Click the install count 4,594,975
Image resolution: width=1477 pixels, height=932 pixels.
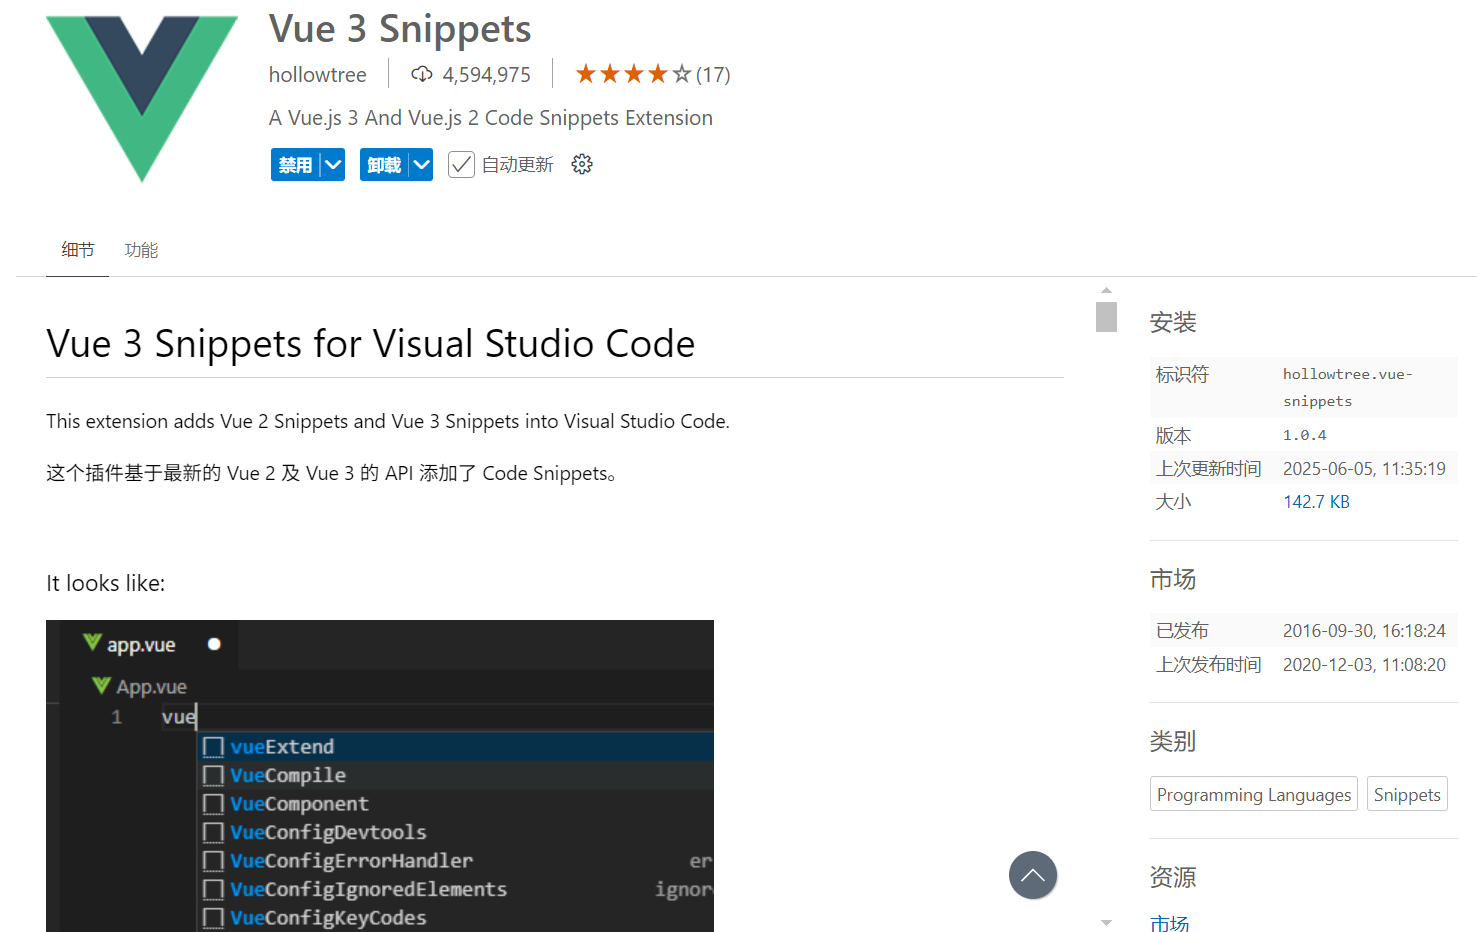(x=487, y=75)
